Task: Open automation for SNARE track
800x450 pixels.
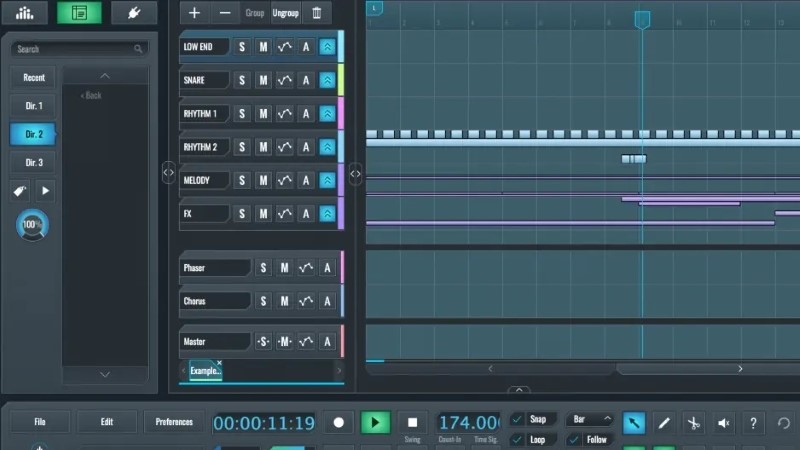Action: coord(284,80)
